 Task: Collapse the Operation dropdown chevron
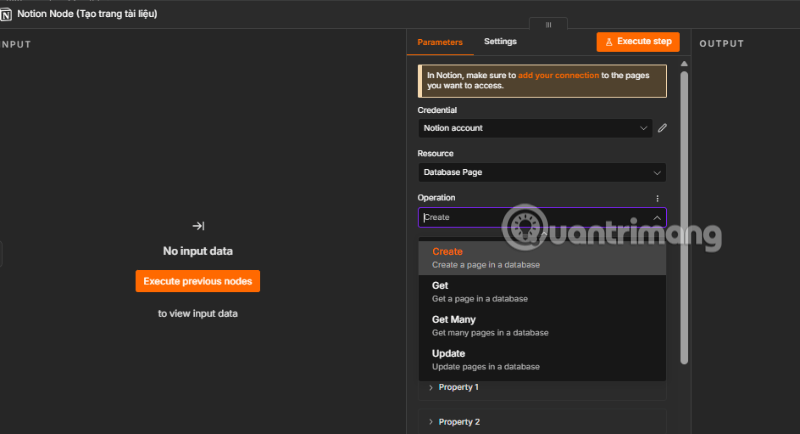tap(657, 218)
